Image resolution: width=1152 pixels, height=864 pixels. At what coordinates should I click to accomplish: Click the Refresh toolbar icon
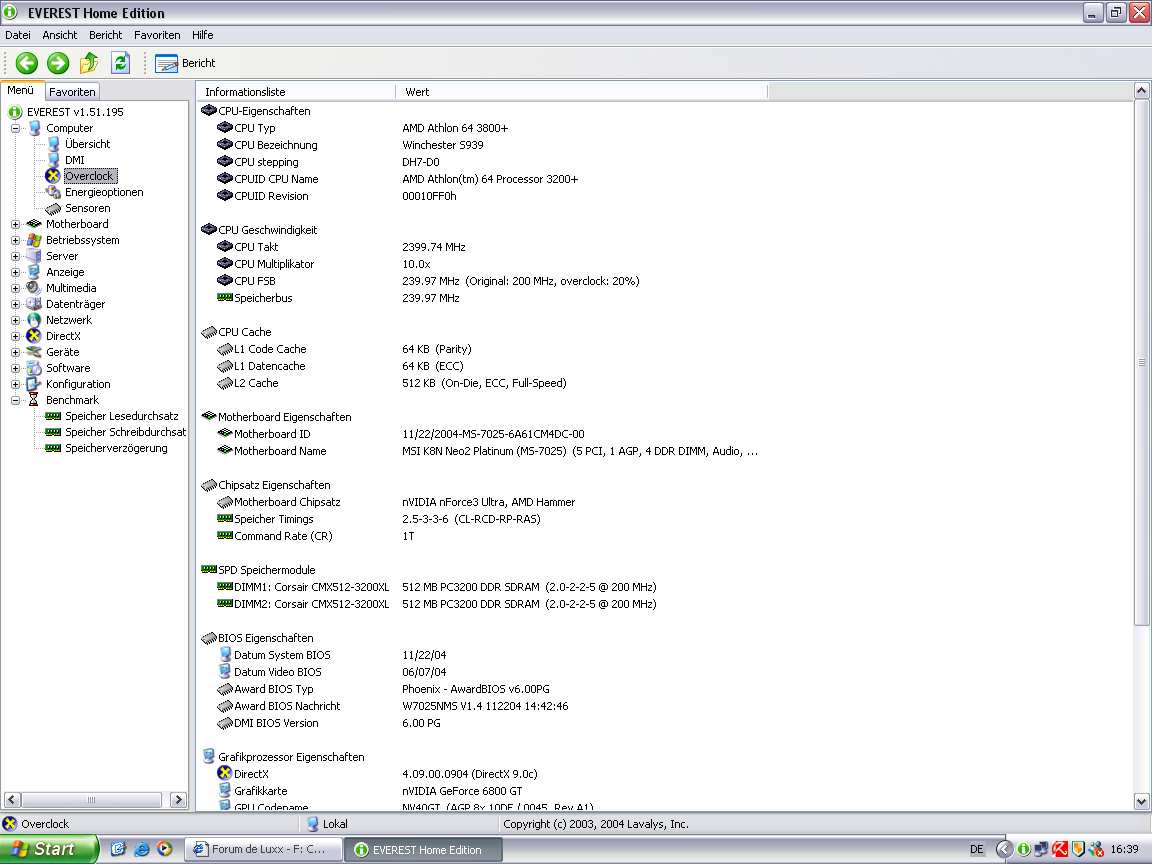click(x=120, y=63)
